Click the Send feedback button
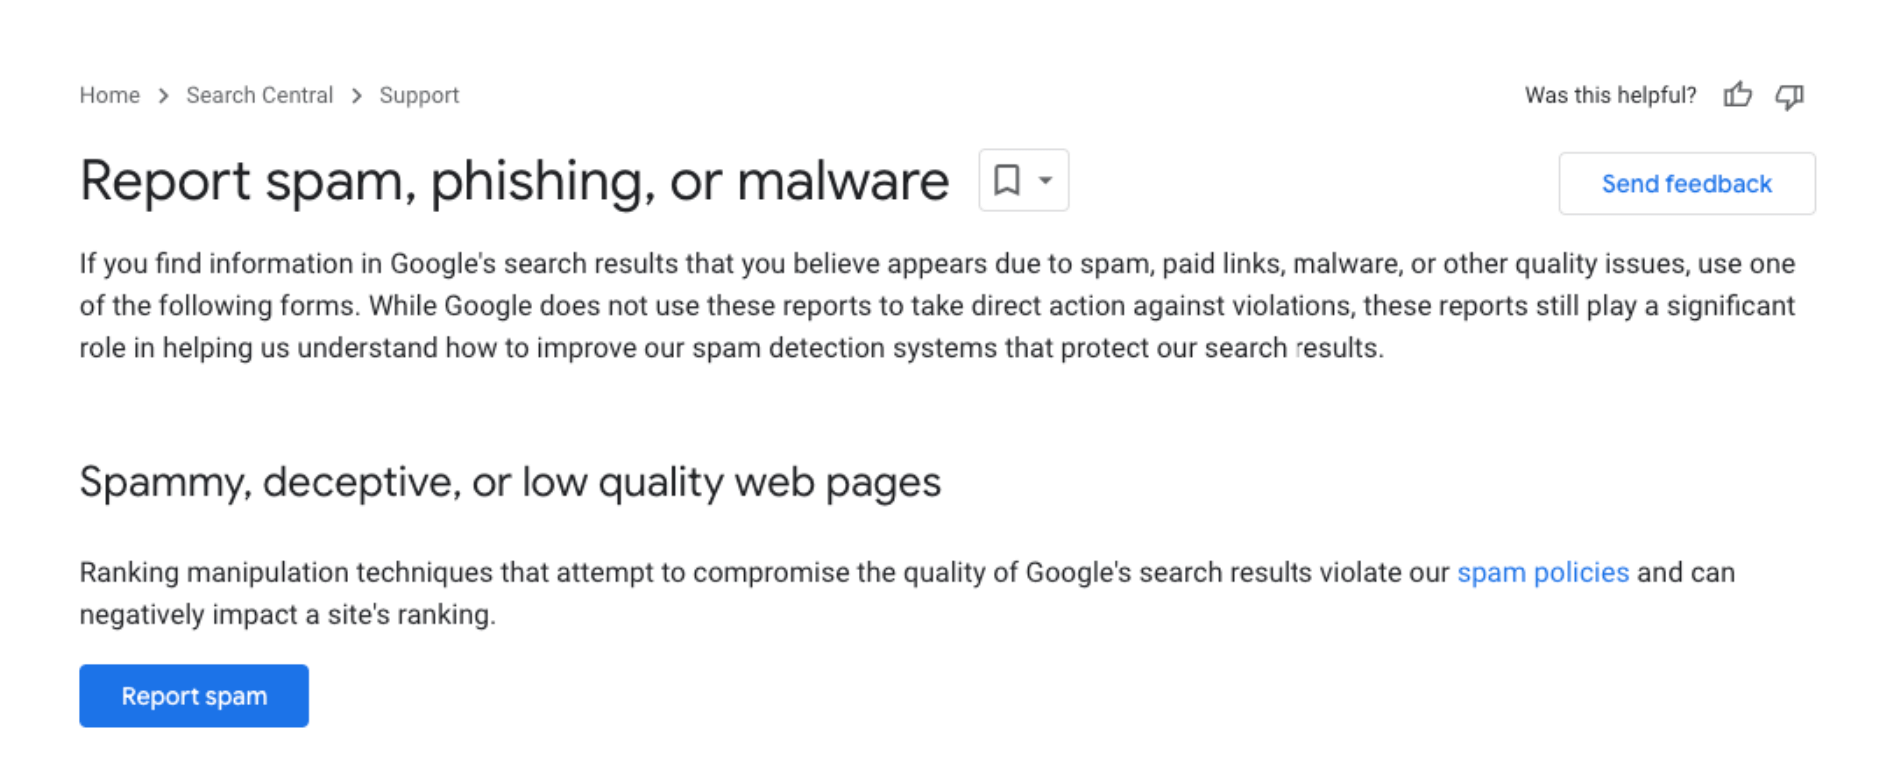Screen dimensions: 1880x760 click(1686, 183)
